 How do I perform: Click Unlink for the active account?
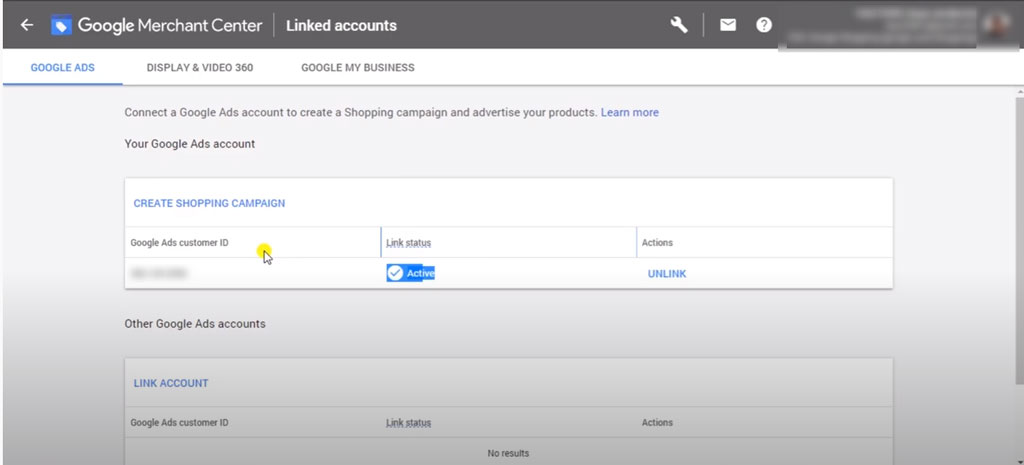click(x=667, y=274)
